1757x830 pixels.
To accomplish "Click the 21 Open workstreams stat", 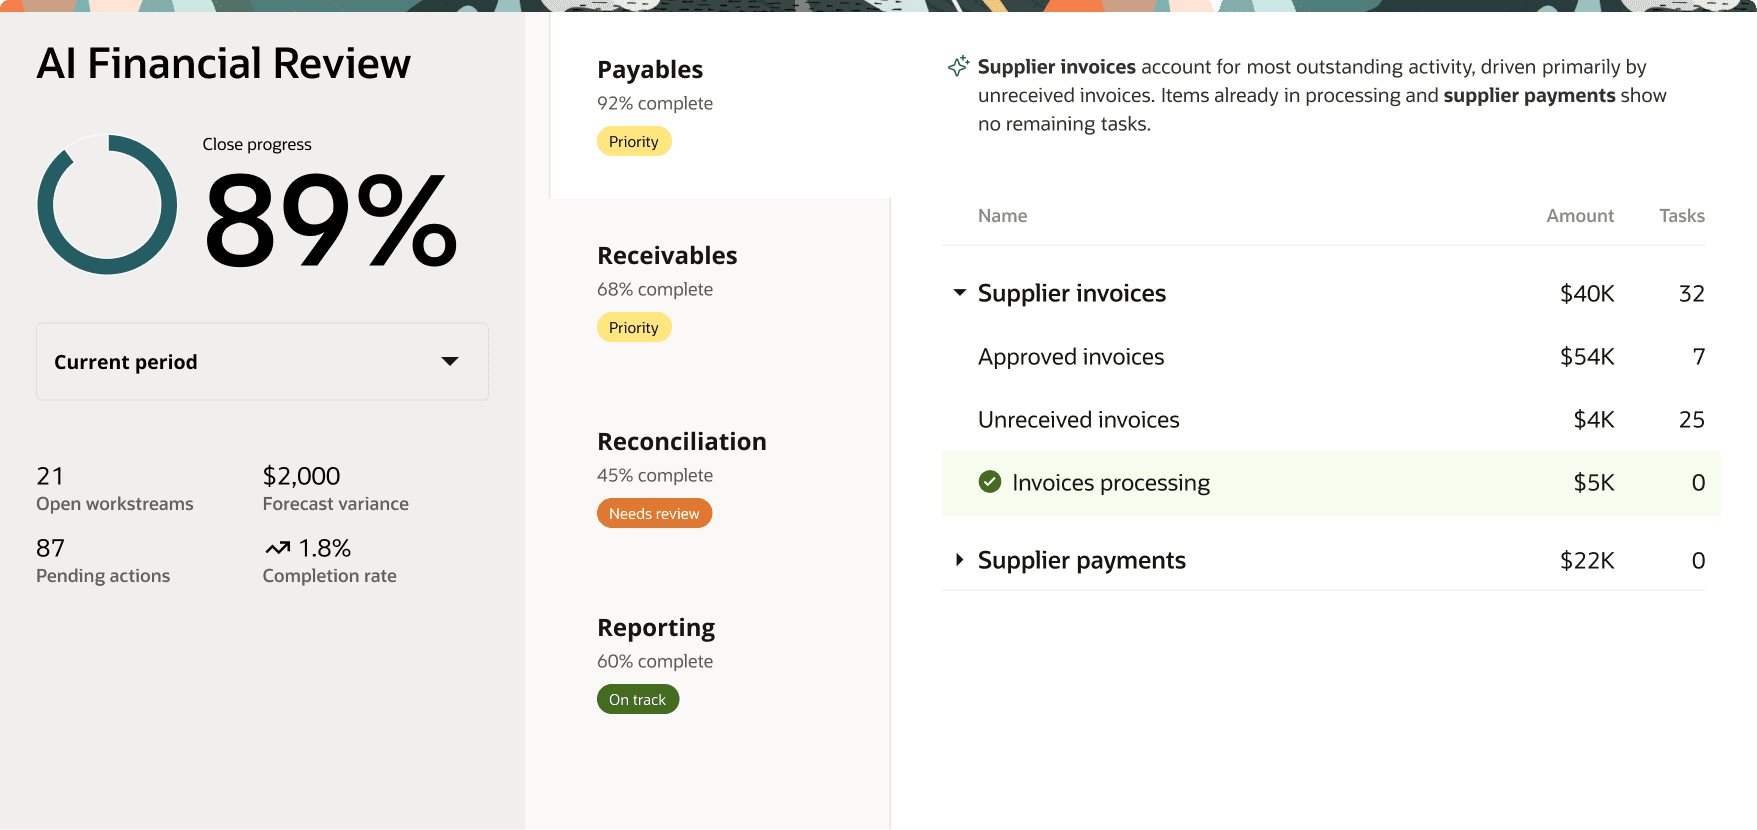I will 113,488.
